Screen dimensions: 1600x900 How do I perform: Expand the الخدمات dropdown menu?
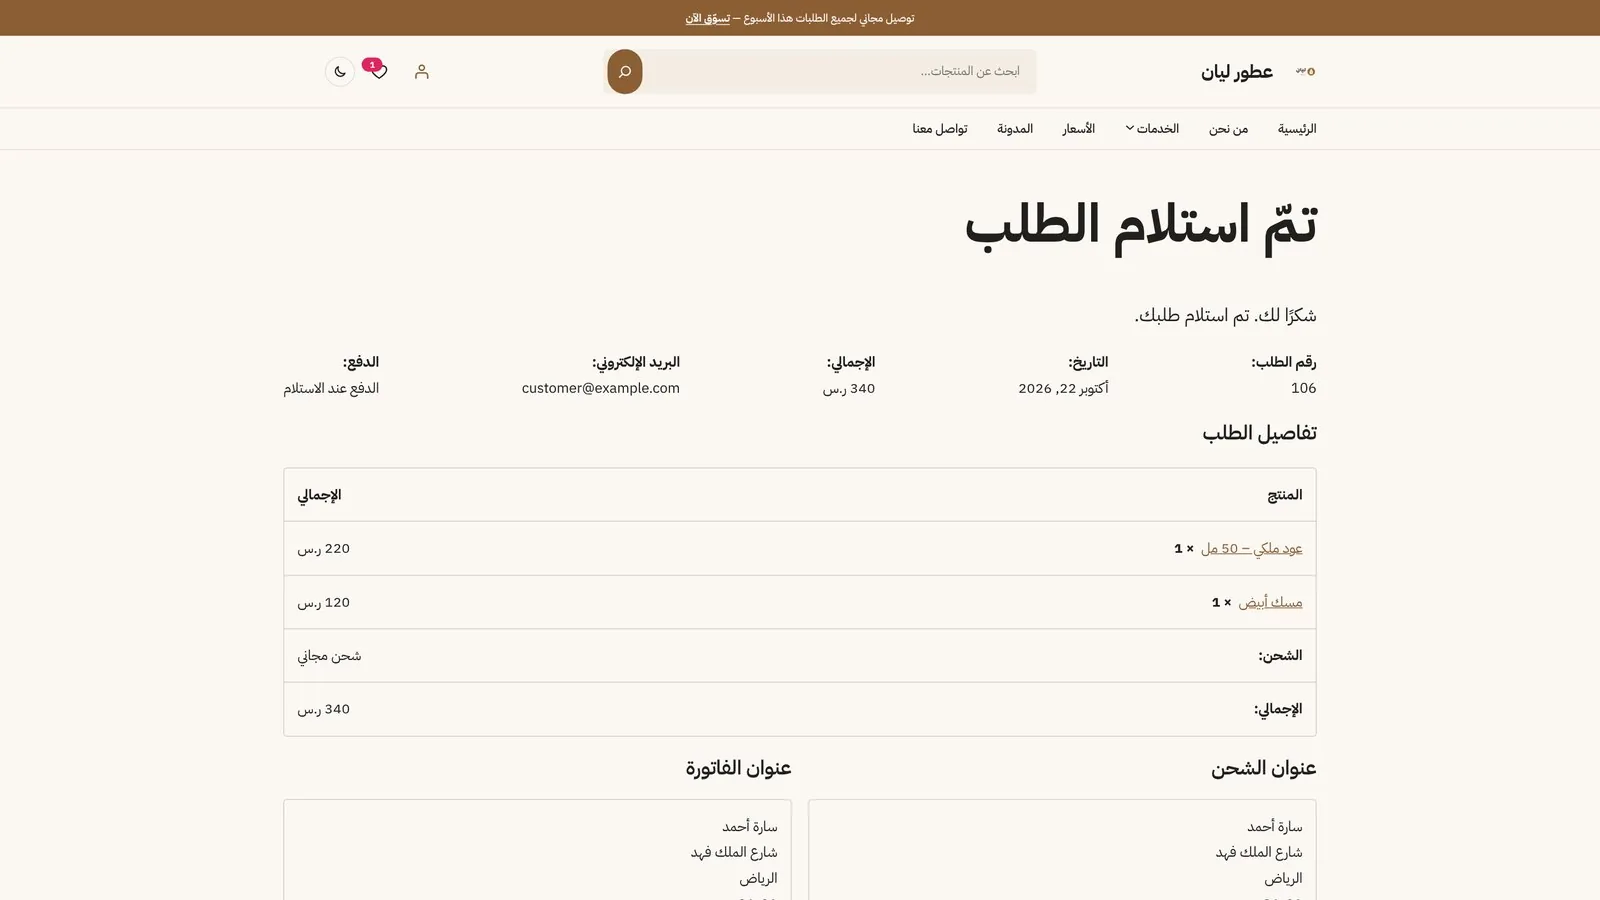(1152, 129)
